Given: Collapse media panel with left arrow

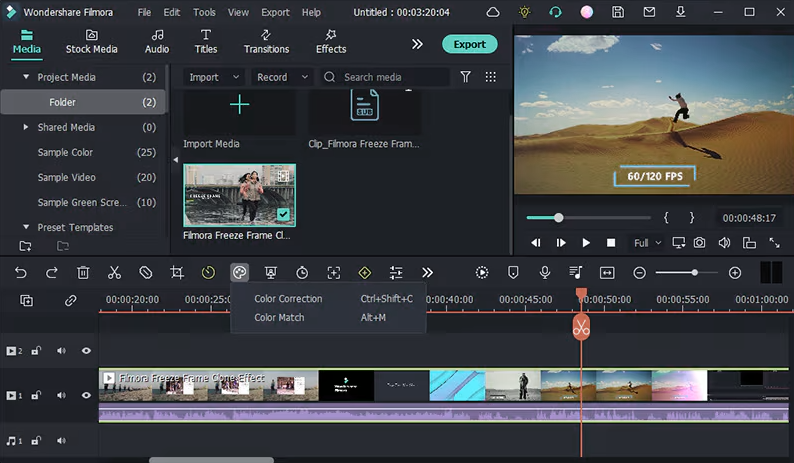Looking at the screenshot, I should pos(175,160).
